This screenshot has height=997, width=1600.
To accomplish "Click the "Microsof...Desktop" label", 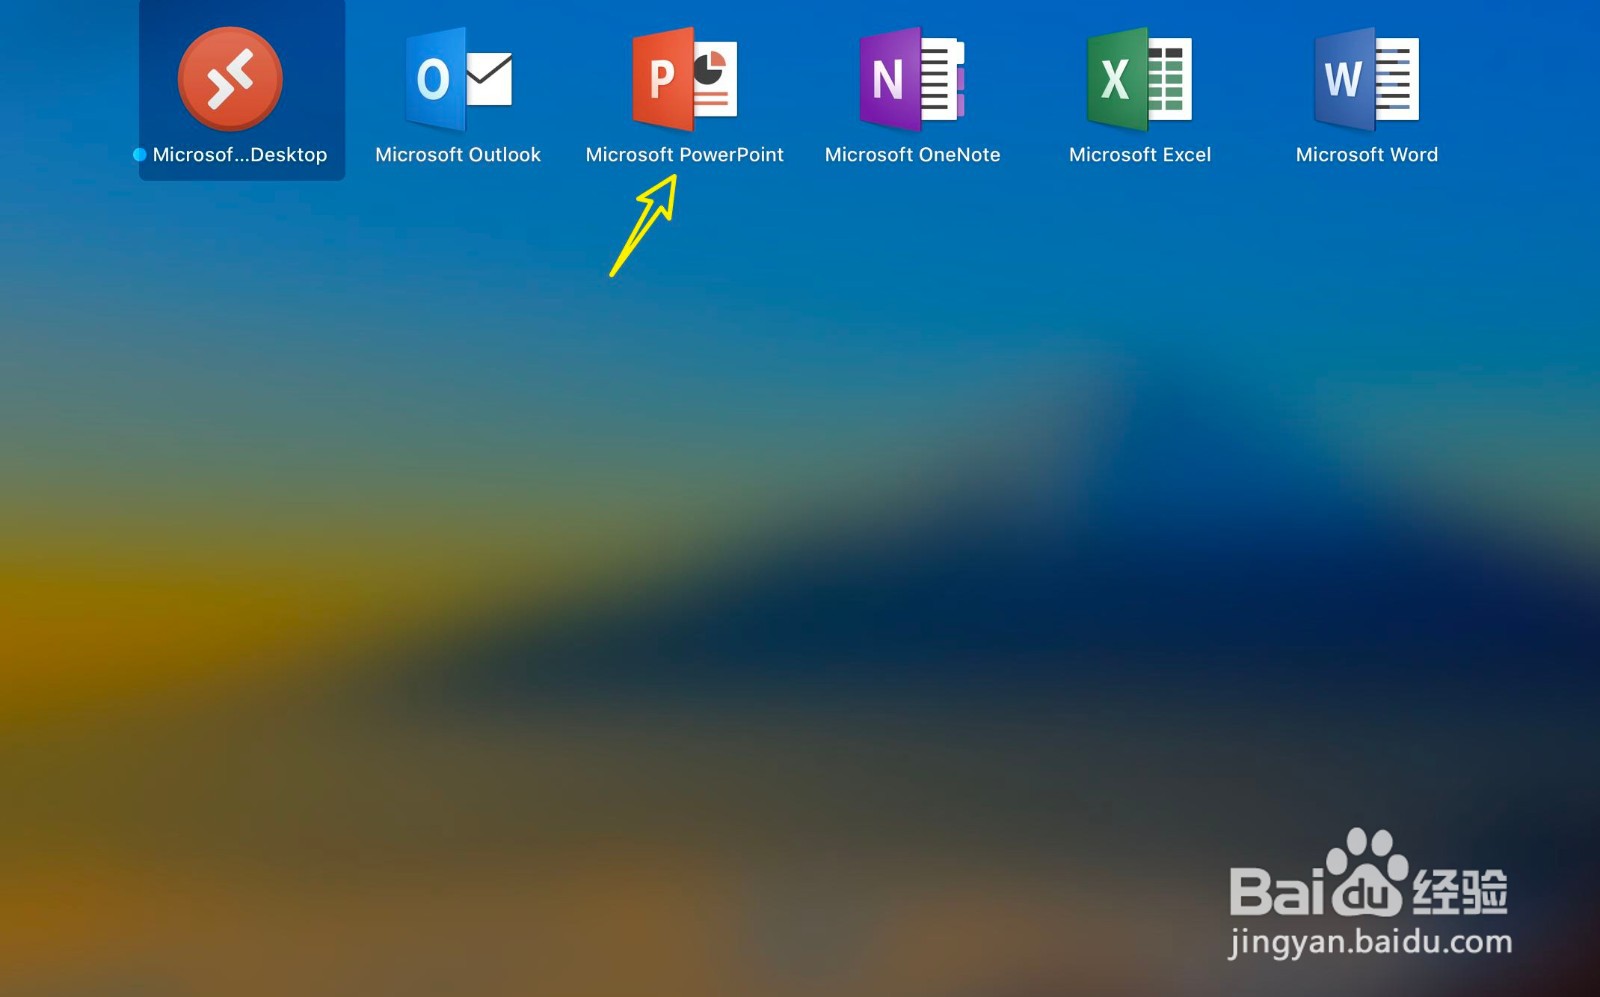I will tap(240, 155).
